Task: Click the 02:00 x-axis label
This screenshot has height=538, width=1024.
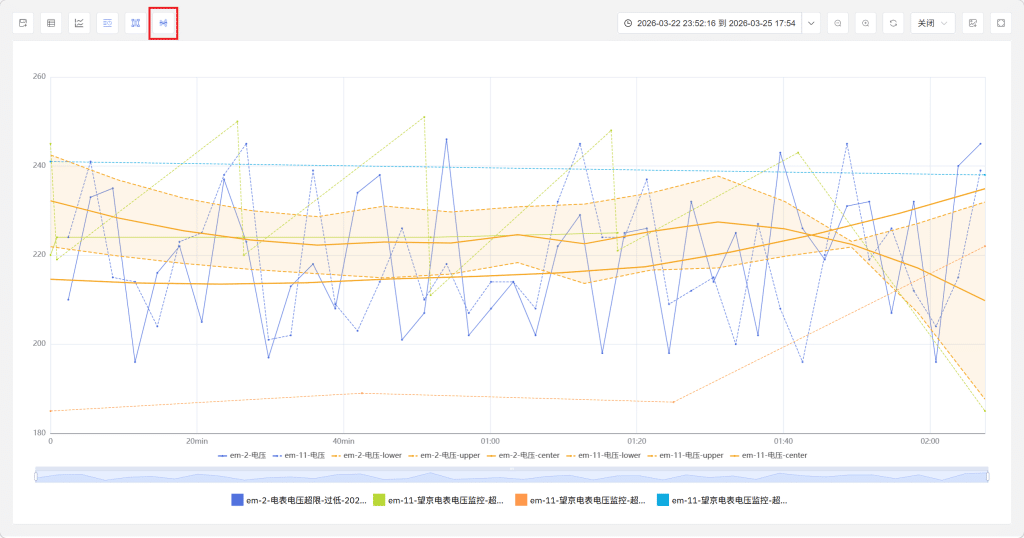Action: click(x=930, y=441)
